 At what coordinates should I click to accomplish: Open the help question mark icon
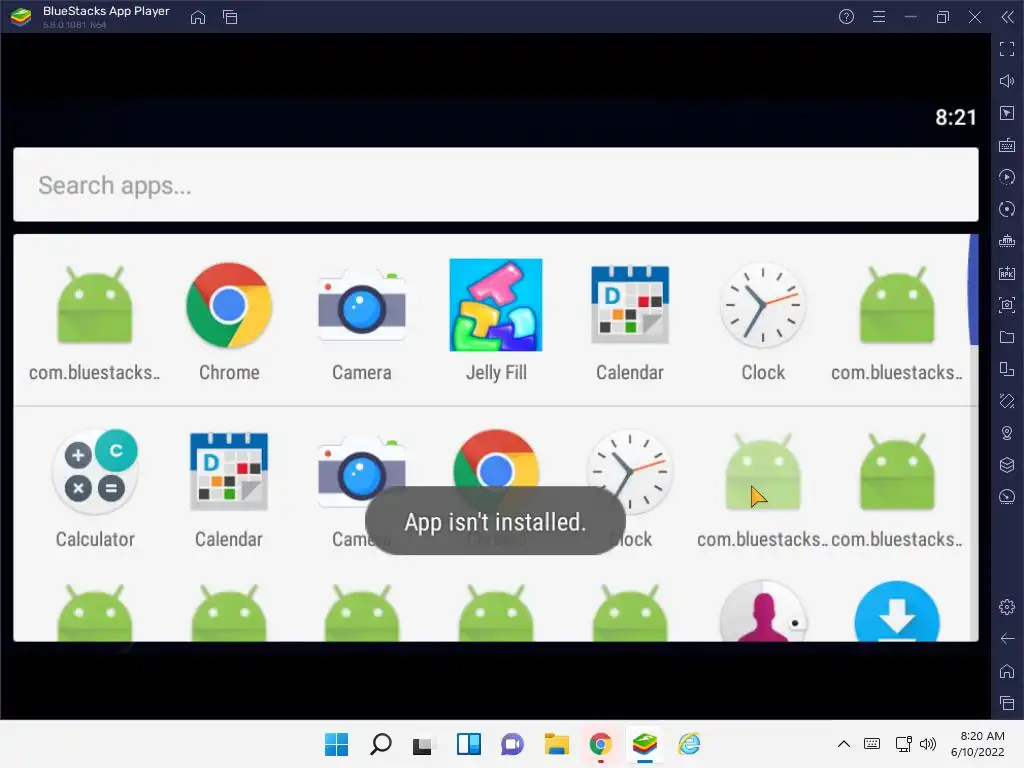pos(846,17)
